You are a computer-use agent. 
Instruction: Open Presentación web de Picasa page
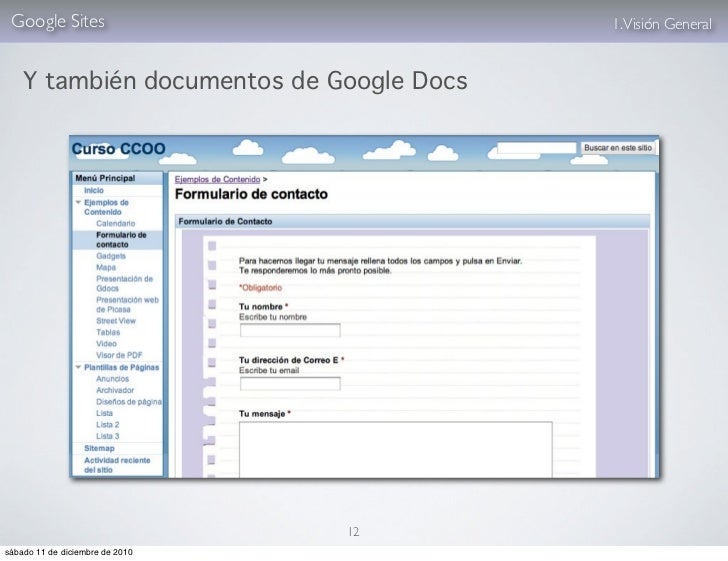[127, 305]
